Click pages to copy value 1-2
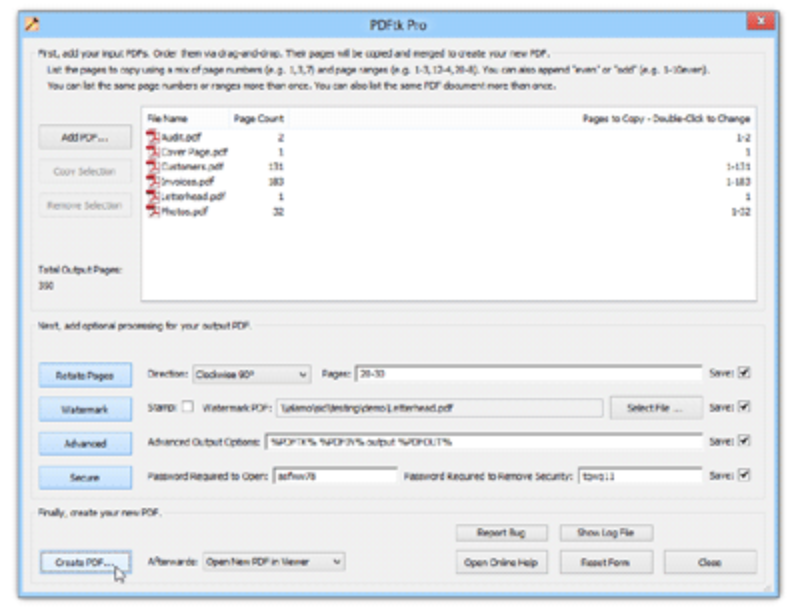 click(743, 138)
